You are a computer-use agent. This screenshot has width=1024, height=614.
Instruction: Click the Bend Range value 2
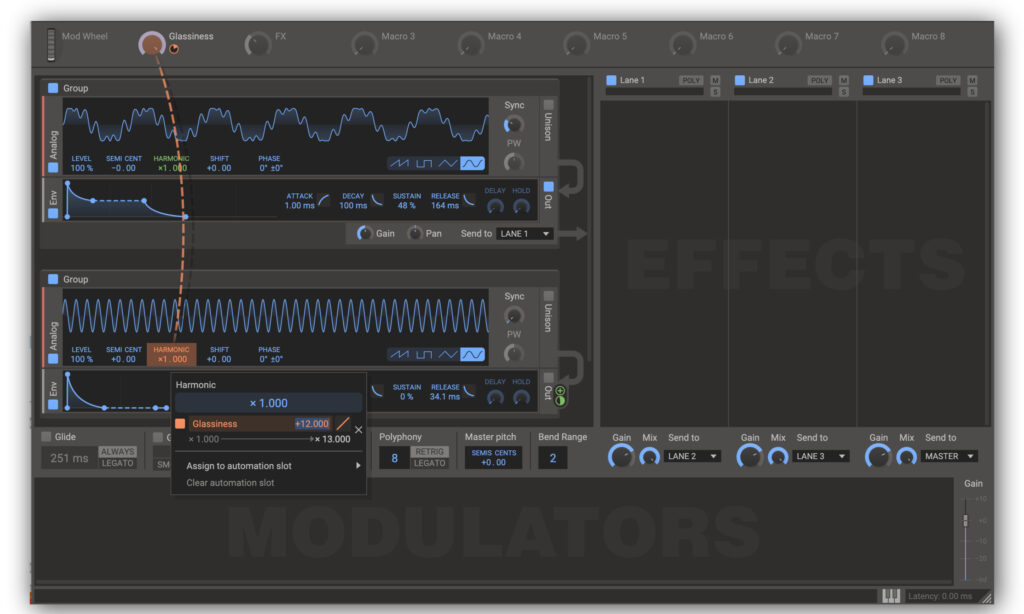point(552,458)
